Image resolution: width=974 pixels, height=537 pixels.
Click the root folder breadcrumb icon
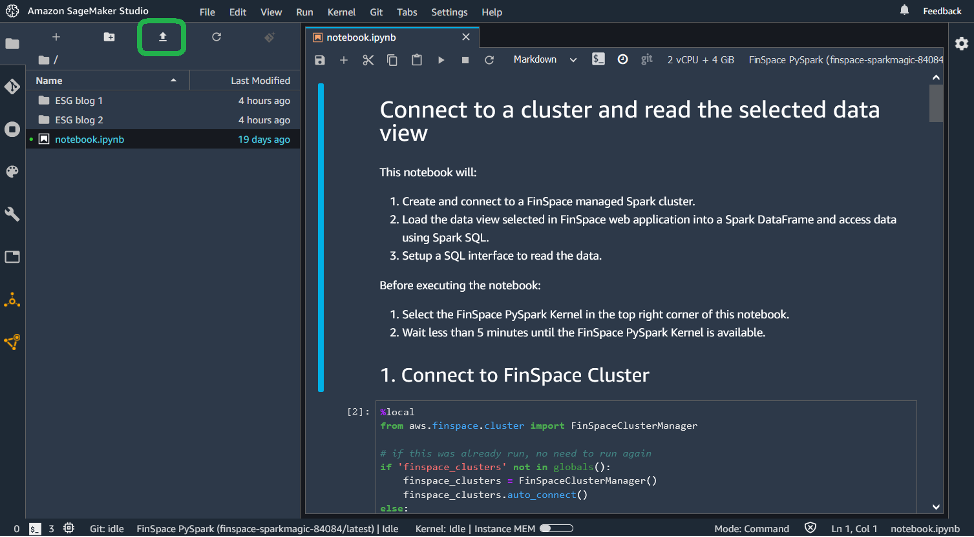pyautogui.click(x=43, y=60)
